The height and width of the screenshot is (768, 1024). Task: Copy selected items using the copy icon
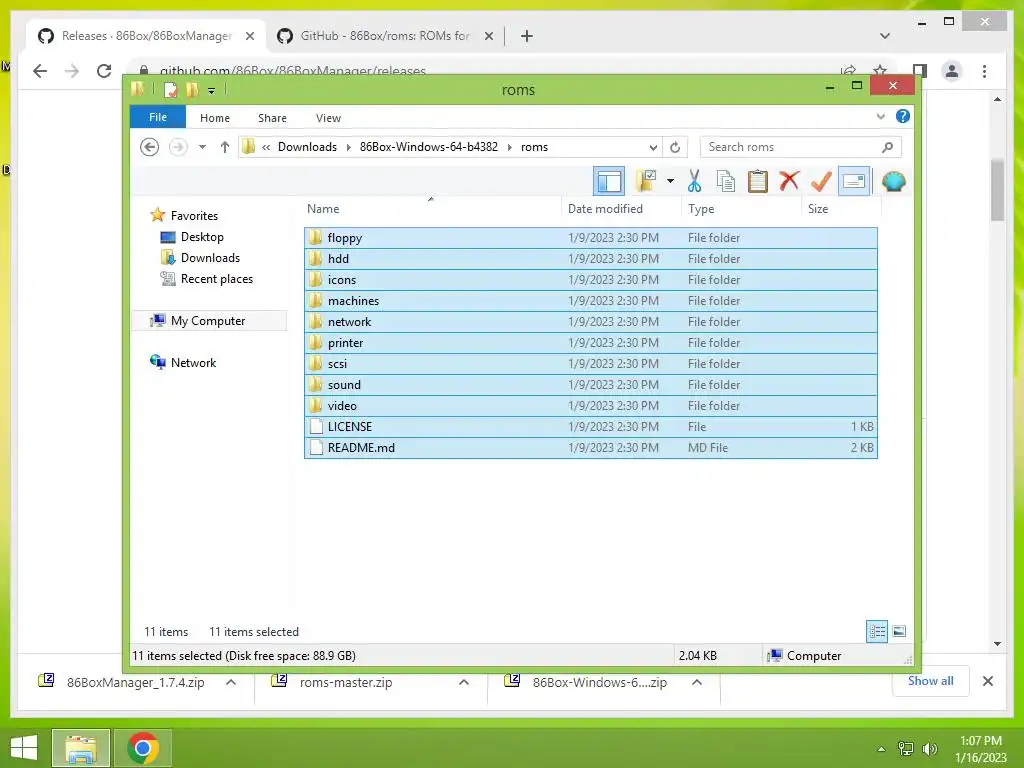click(726, 181)
